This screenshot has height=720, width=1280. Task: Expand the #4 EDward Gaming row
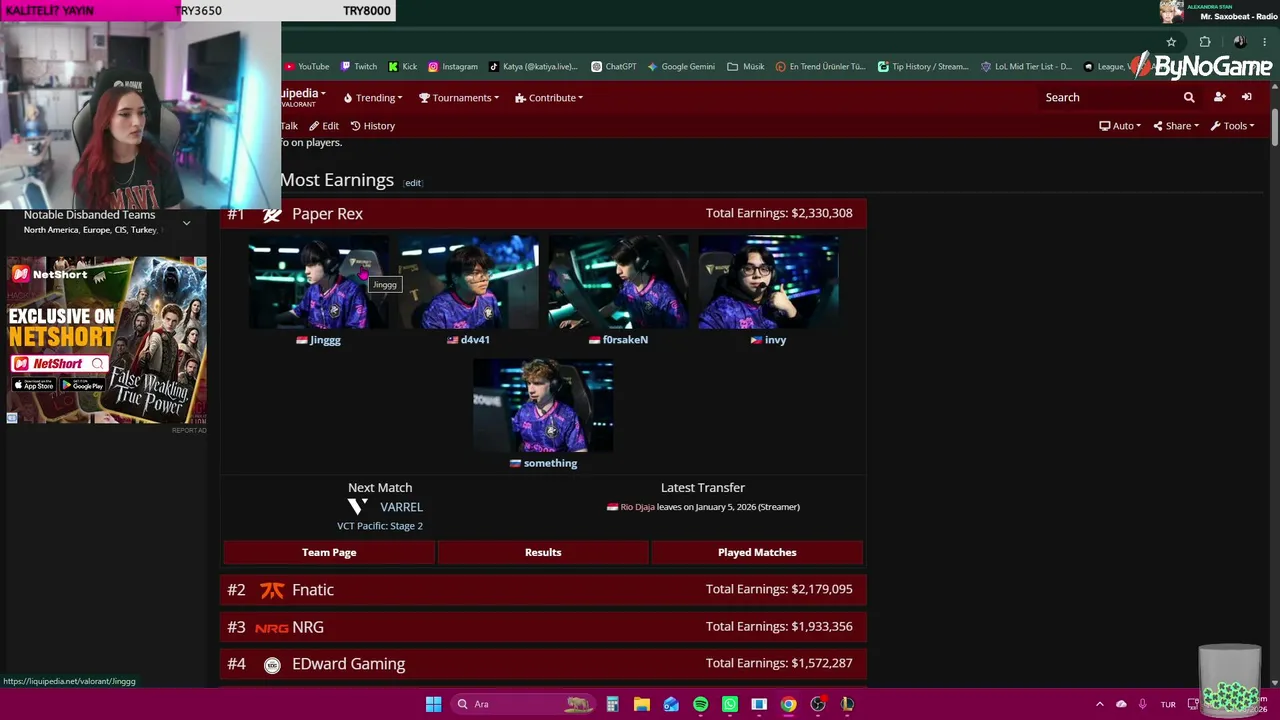(x=543, y=664)
